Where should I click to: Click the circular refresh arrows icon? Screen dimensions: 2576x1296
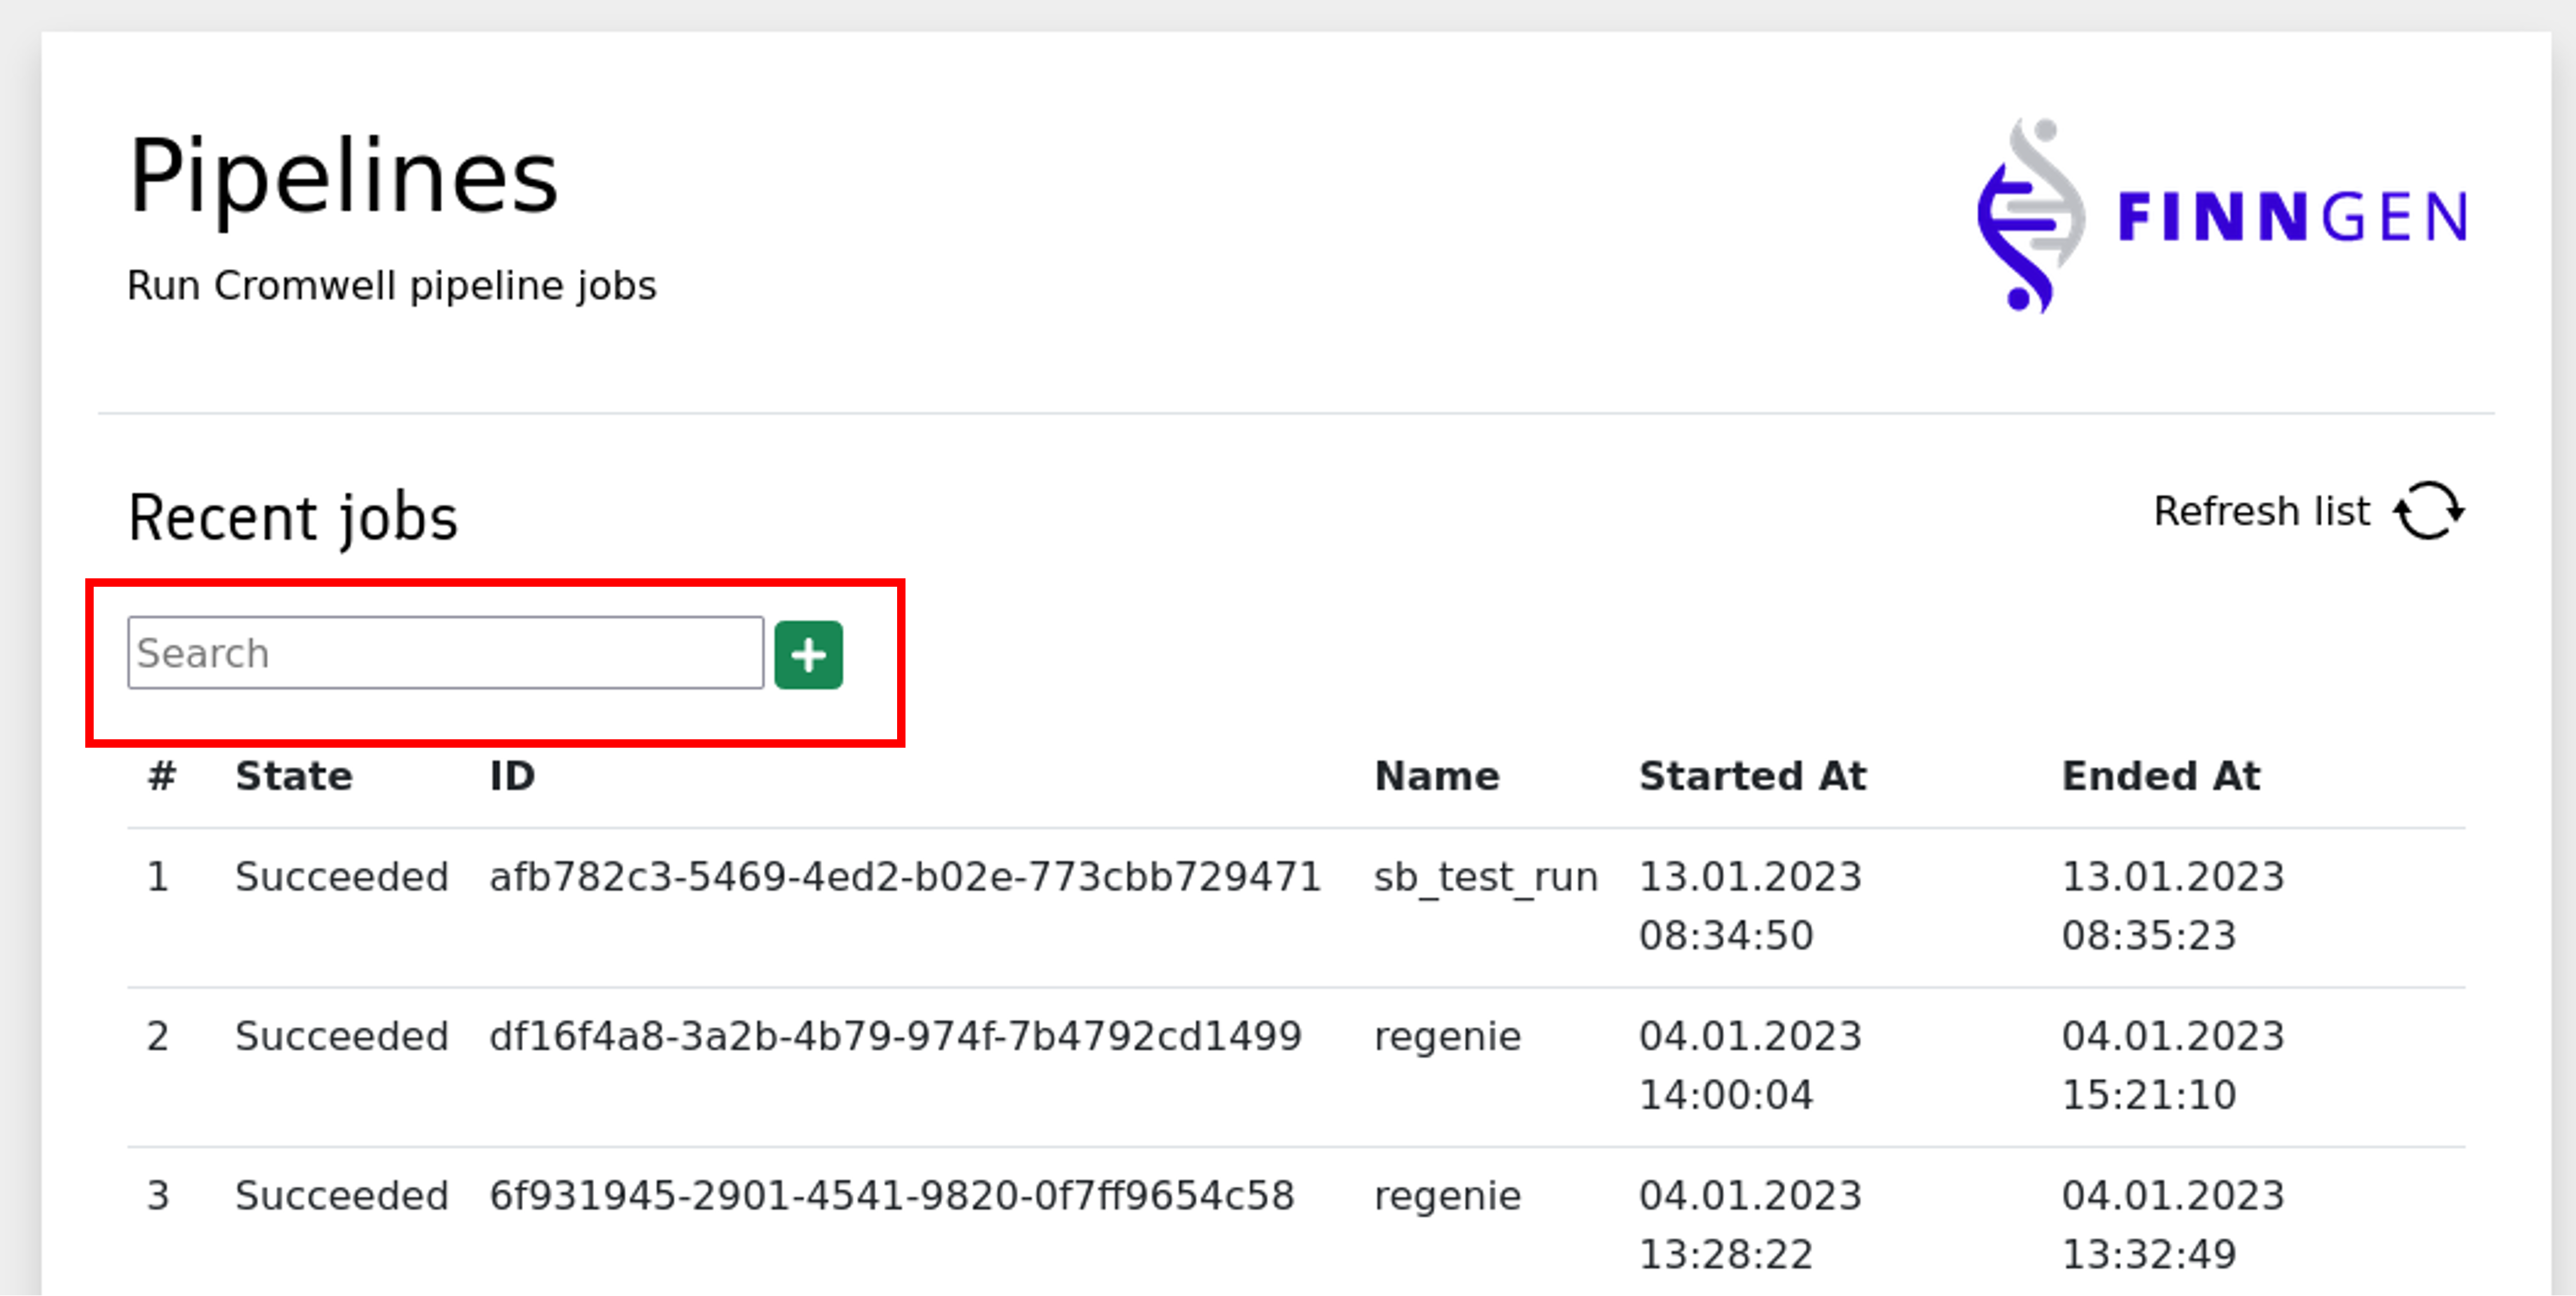pos(2428,511)
